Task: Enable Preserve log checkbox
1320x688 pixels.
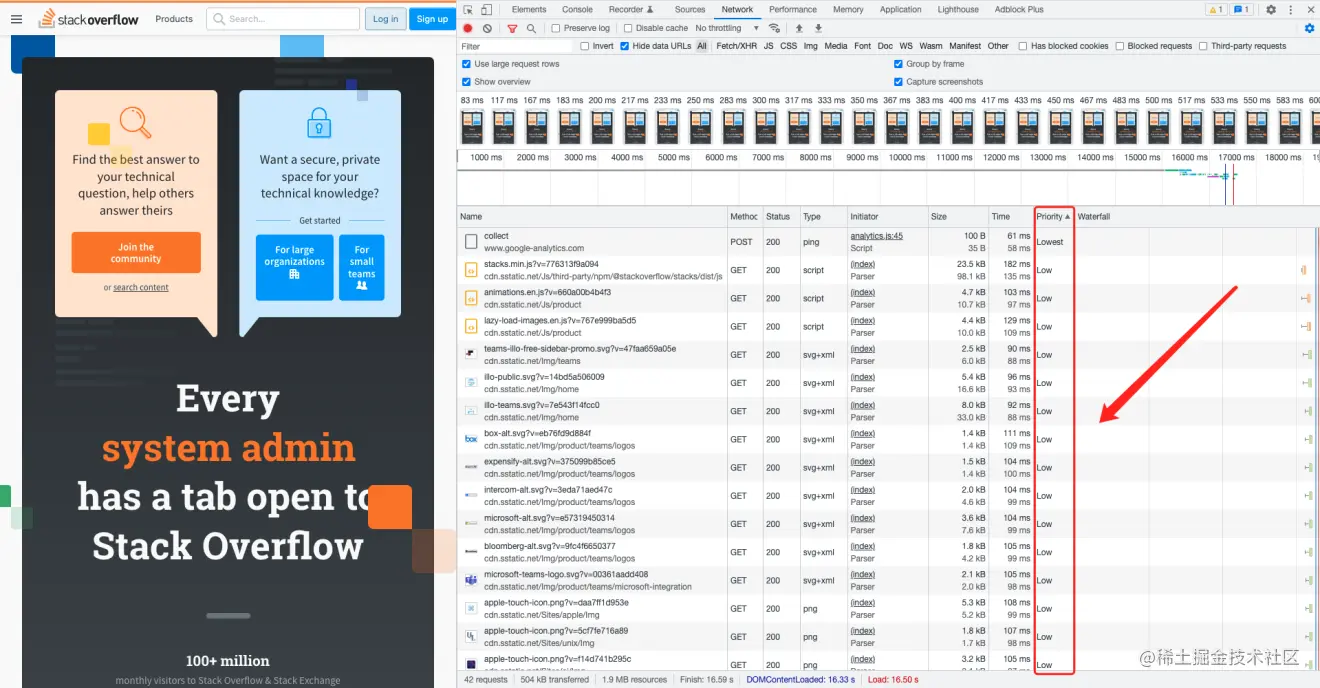Action: [x=556, y=28]
